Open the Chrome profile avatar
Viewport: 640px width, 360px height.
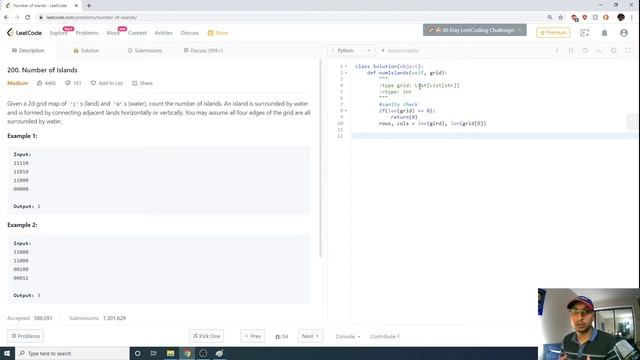click(x=621, y=18)
